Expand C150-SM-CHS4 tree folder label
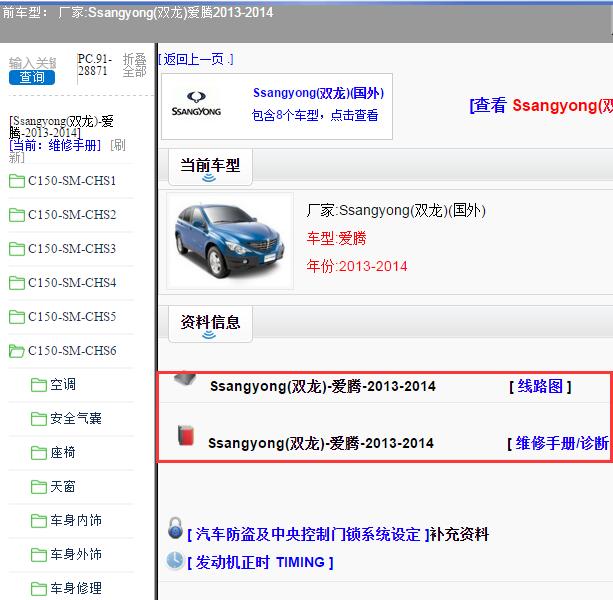The image size is (613, 600). coord(72,283)
